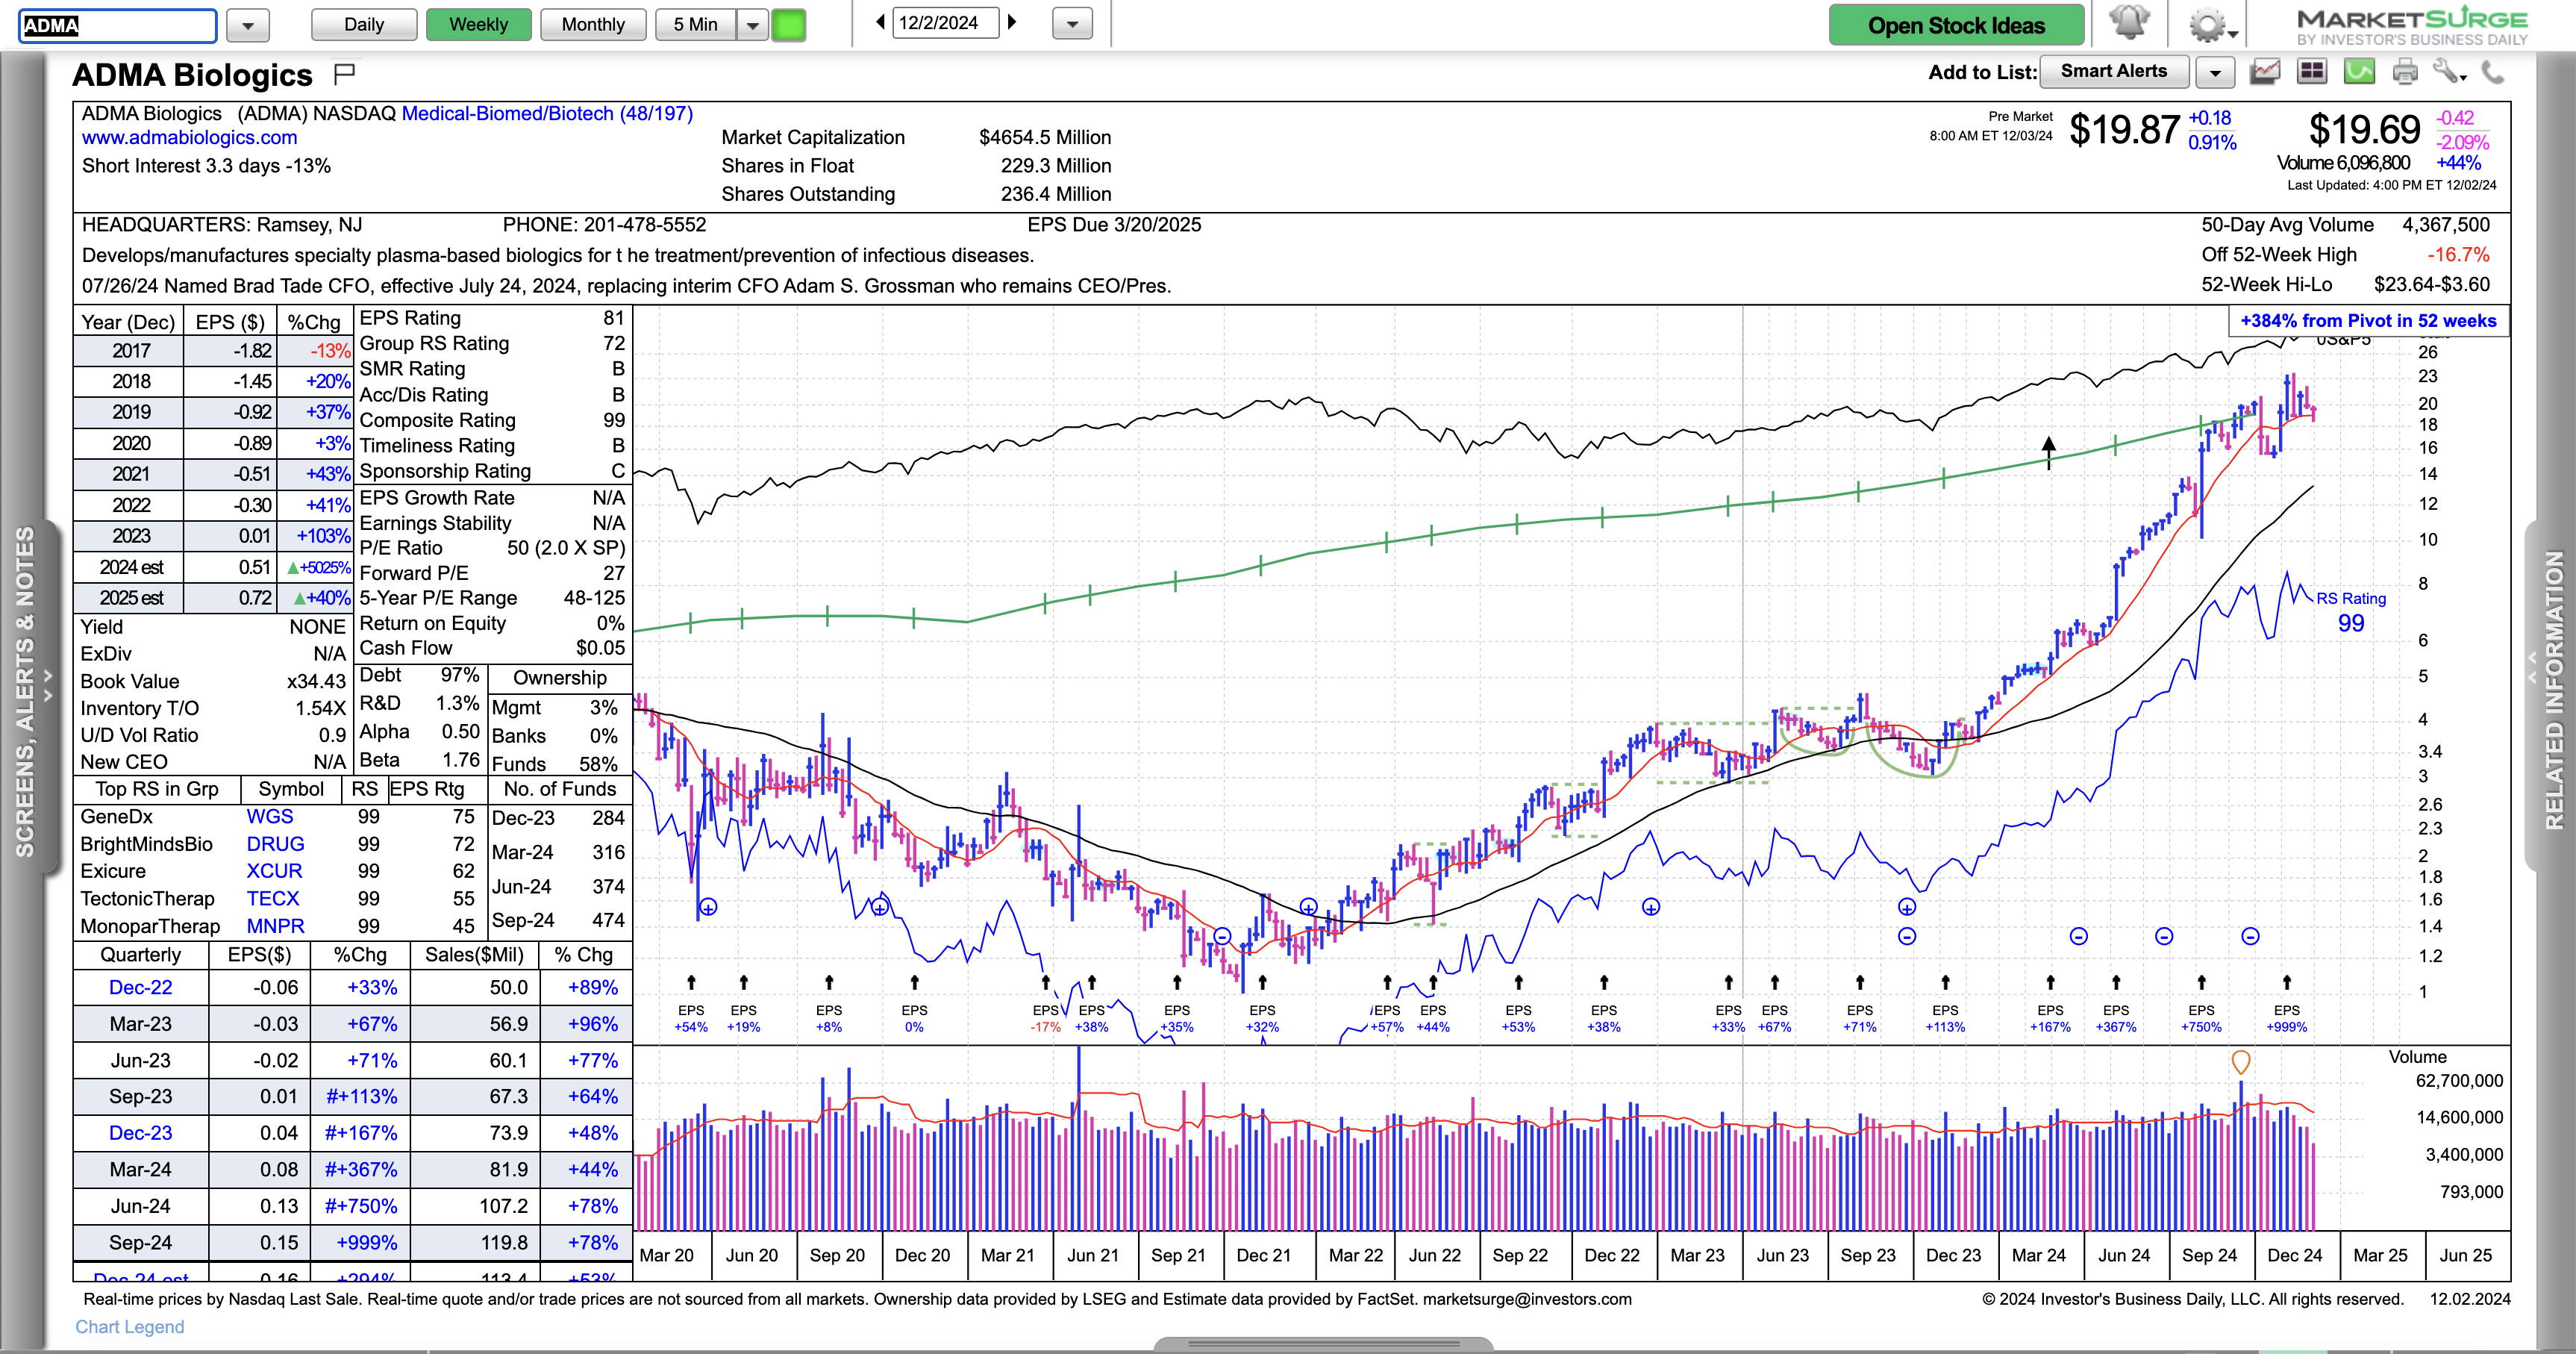Image resolution: width=2576 pixels, height=1354 pixels.
Task: Click the printer icon
Action: tap(2405, 72)
